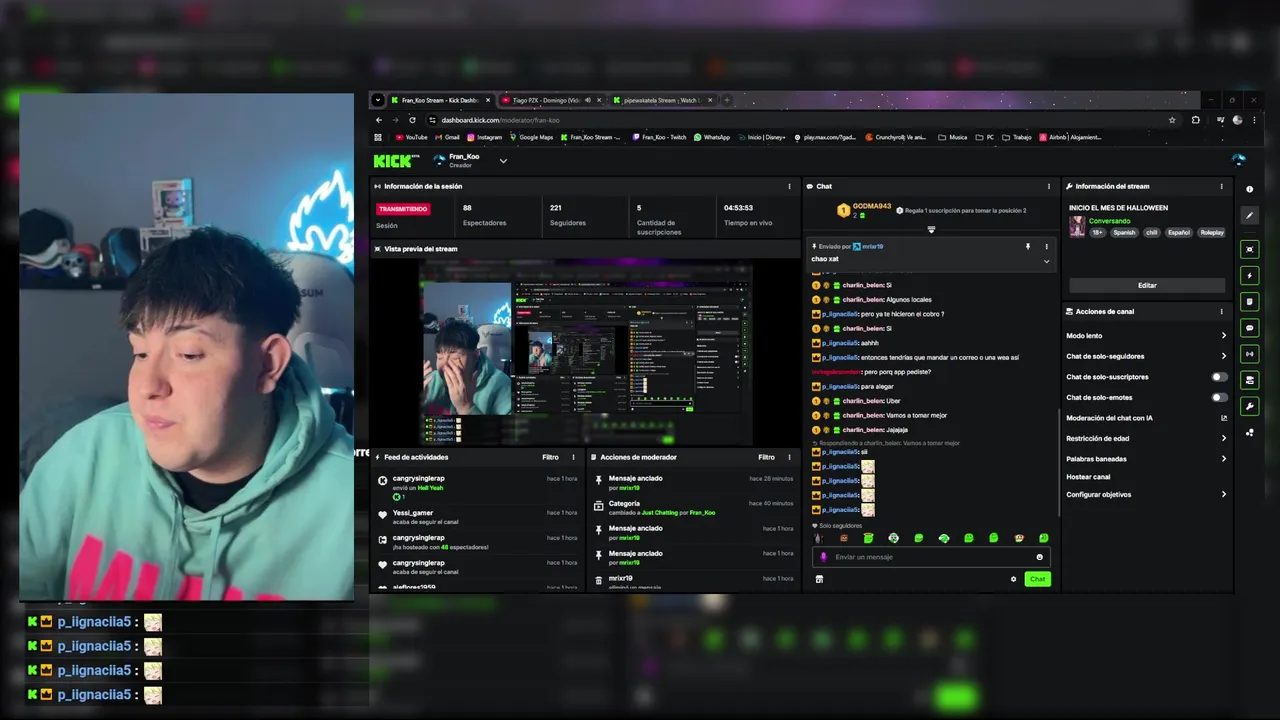Select Fran_Koo Stream Kick Dashboard tab
The width and height of the screenshot is (1280, 720).
440,100
